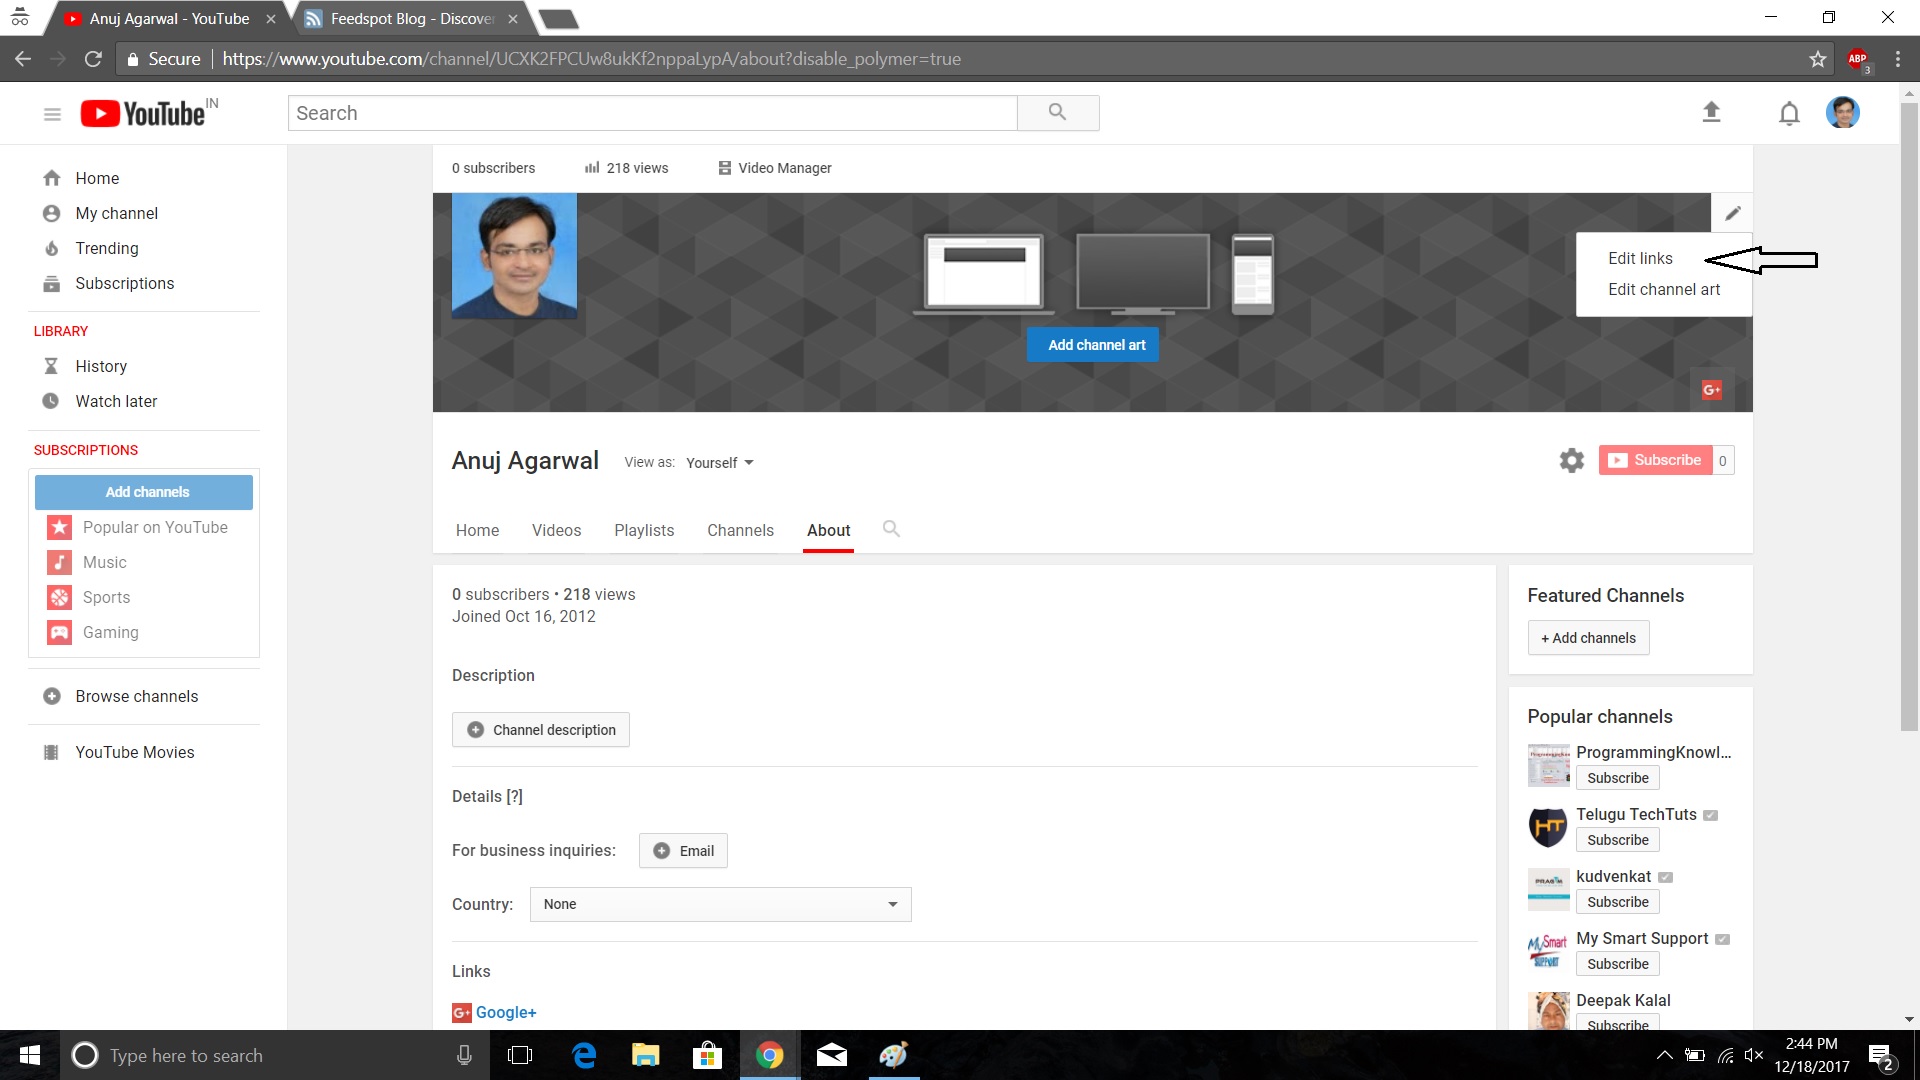
Task: Open Microsoft Edge from taskbar
Action: [584, 1055]
